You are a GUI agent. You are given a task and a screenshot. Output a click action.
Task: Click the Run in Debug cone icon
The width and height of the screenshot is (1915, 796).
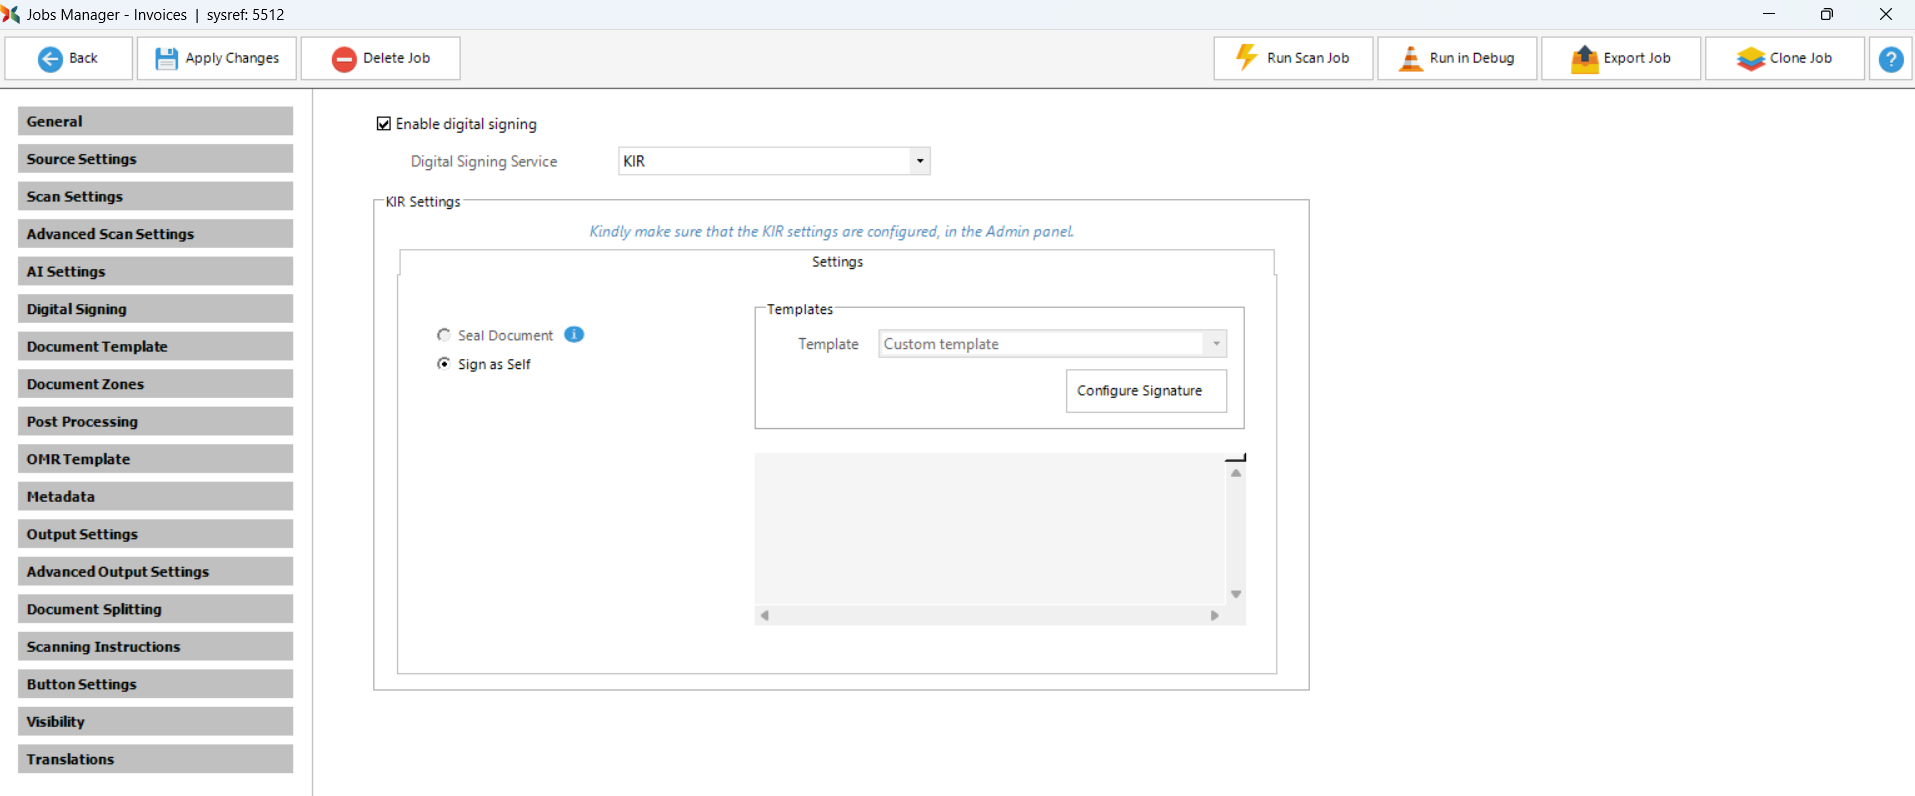1410,59
